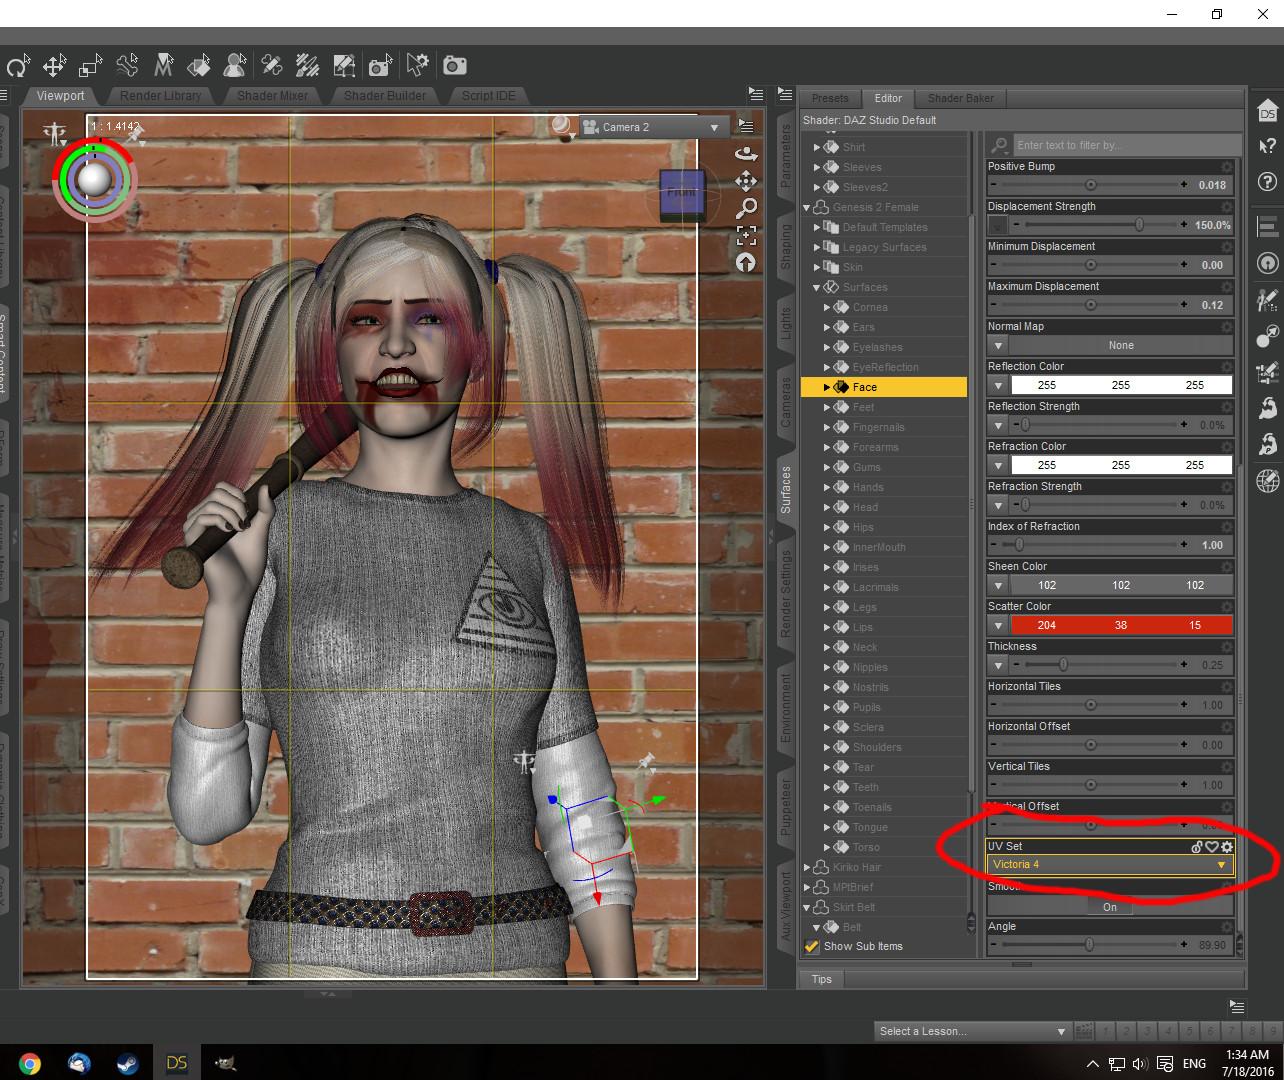
Task: Click the frame selection view icon
Action: pyautogui.click(x=746, y=235)
